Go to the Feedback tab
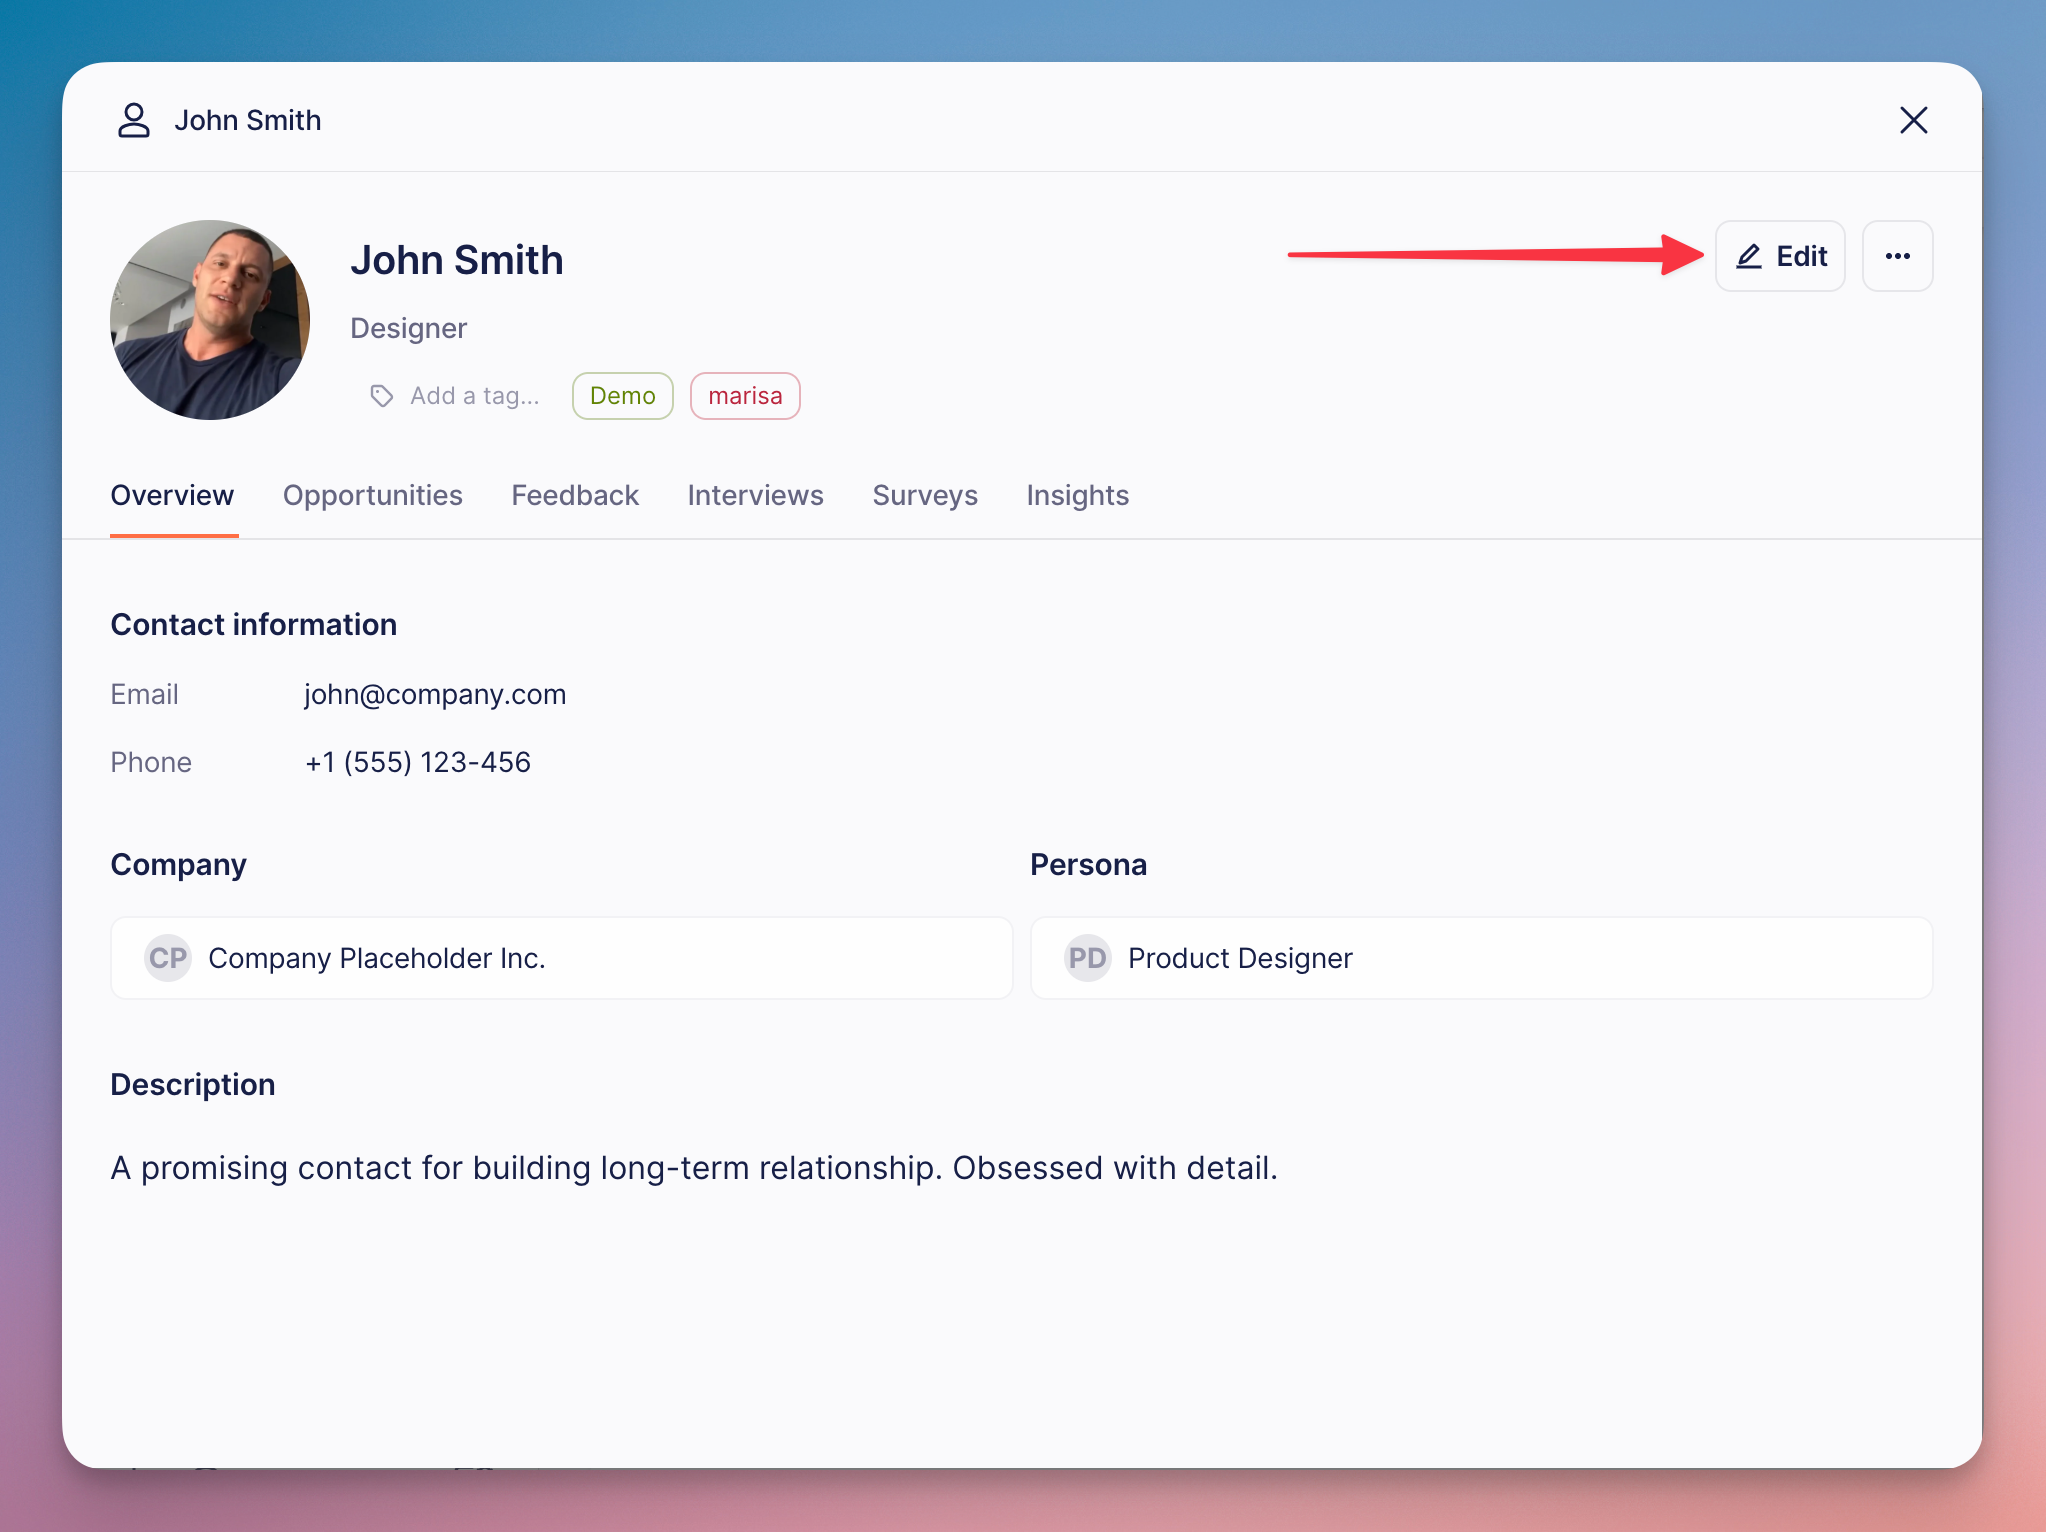The image size is (2046, 1532). tap(575, 495)
